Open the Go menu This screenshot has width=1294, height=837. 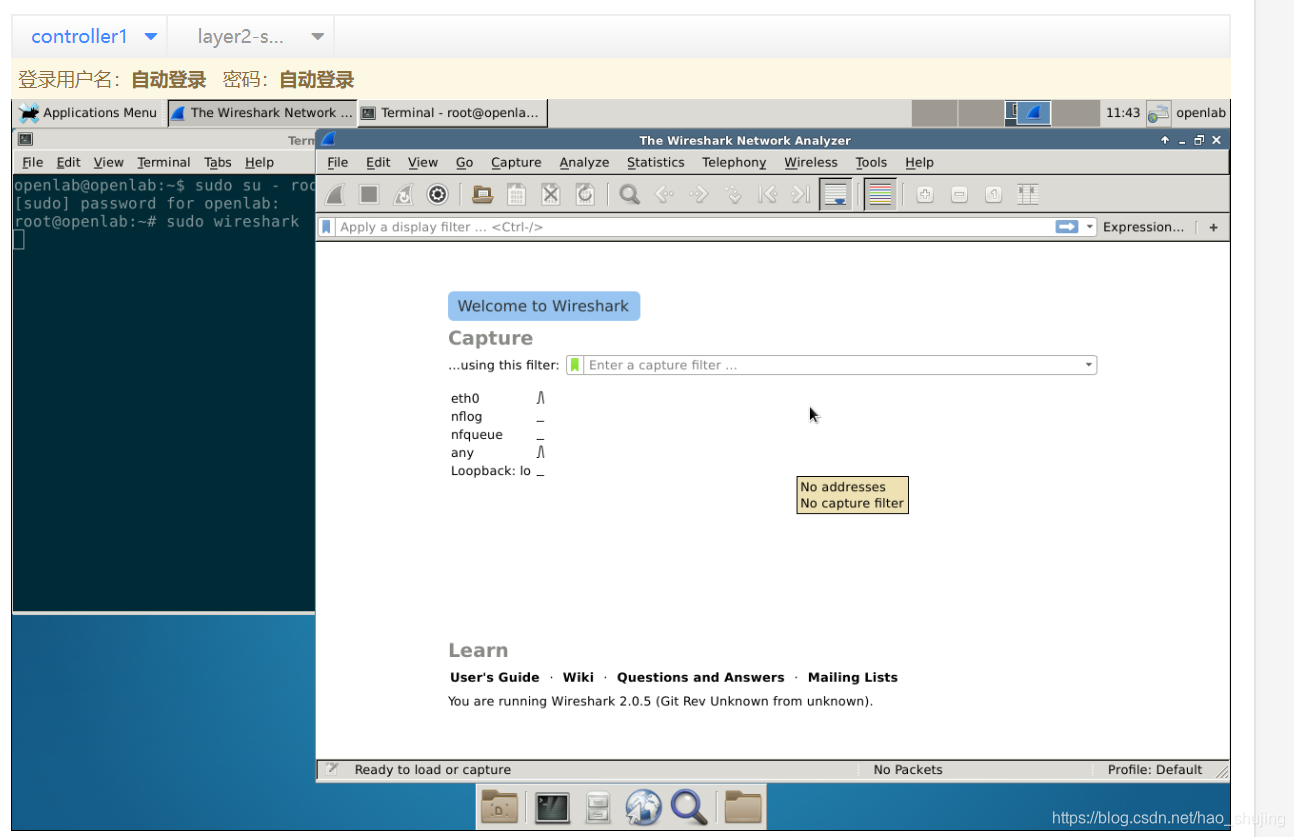[464, 162]
